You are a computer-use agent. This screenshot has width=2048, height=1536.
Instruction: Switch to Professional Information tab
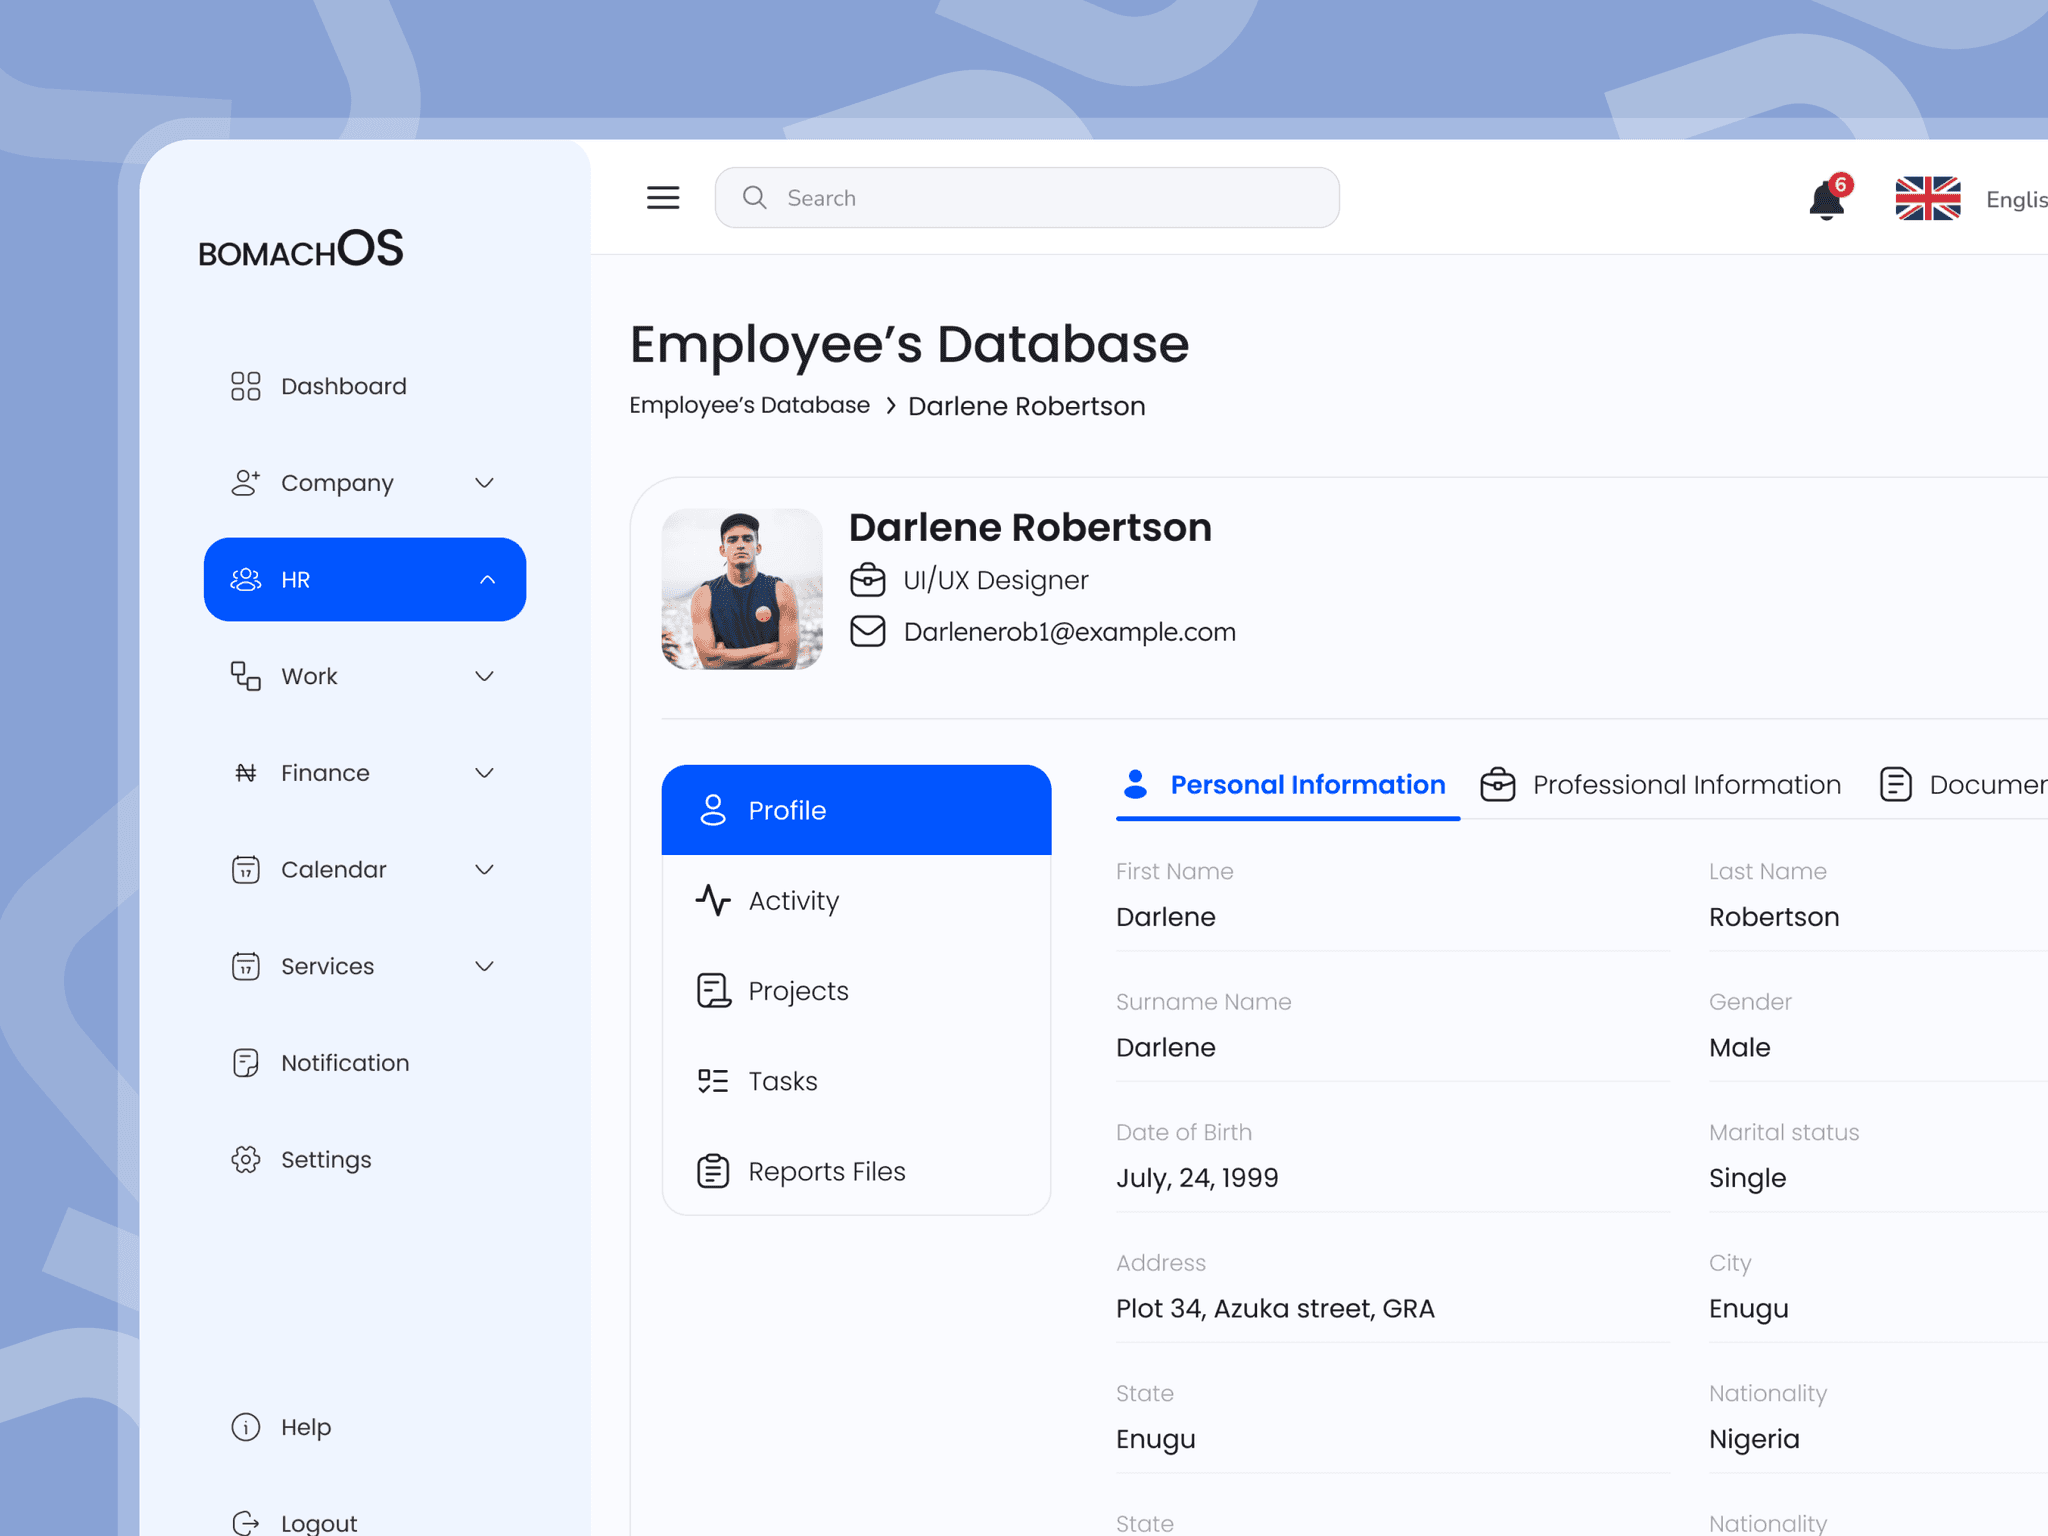pos(1660,785)
